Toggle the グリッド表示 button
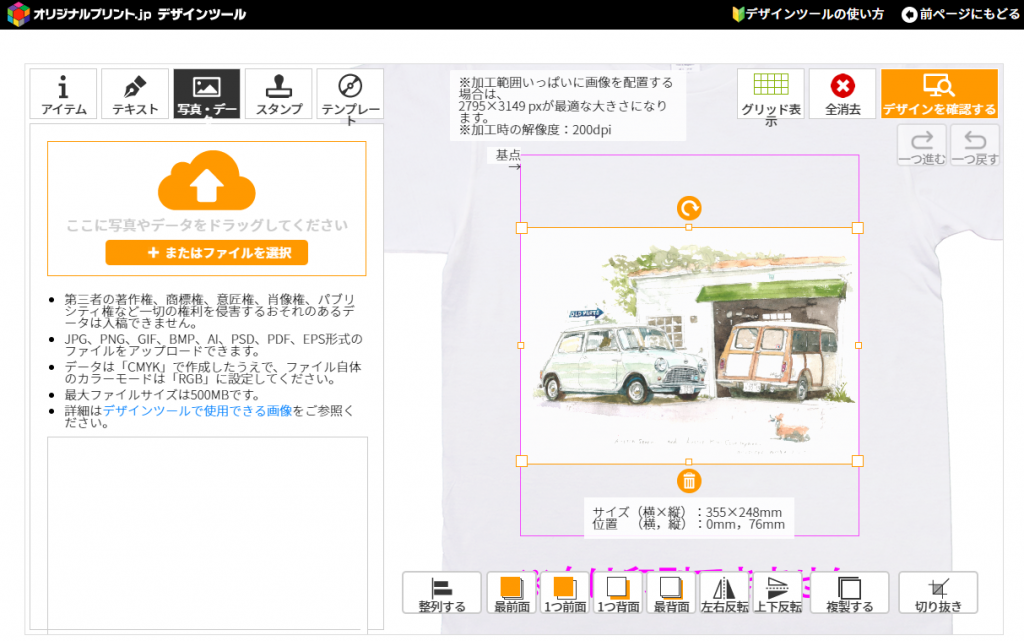1024x641 pixels. (771, 93)
